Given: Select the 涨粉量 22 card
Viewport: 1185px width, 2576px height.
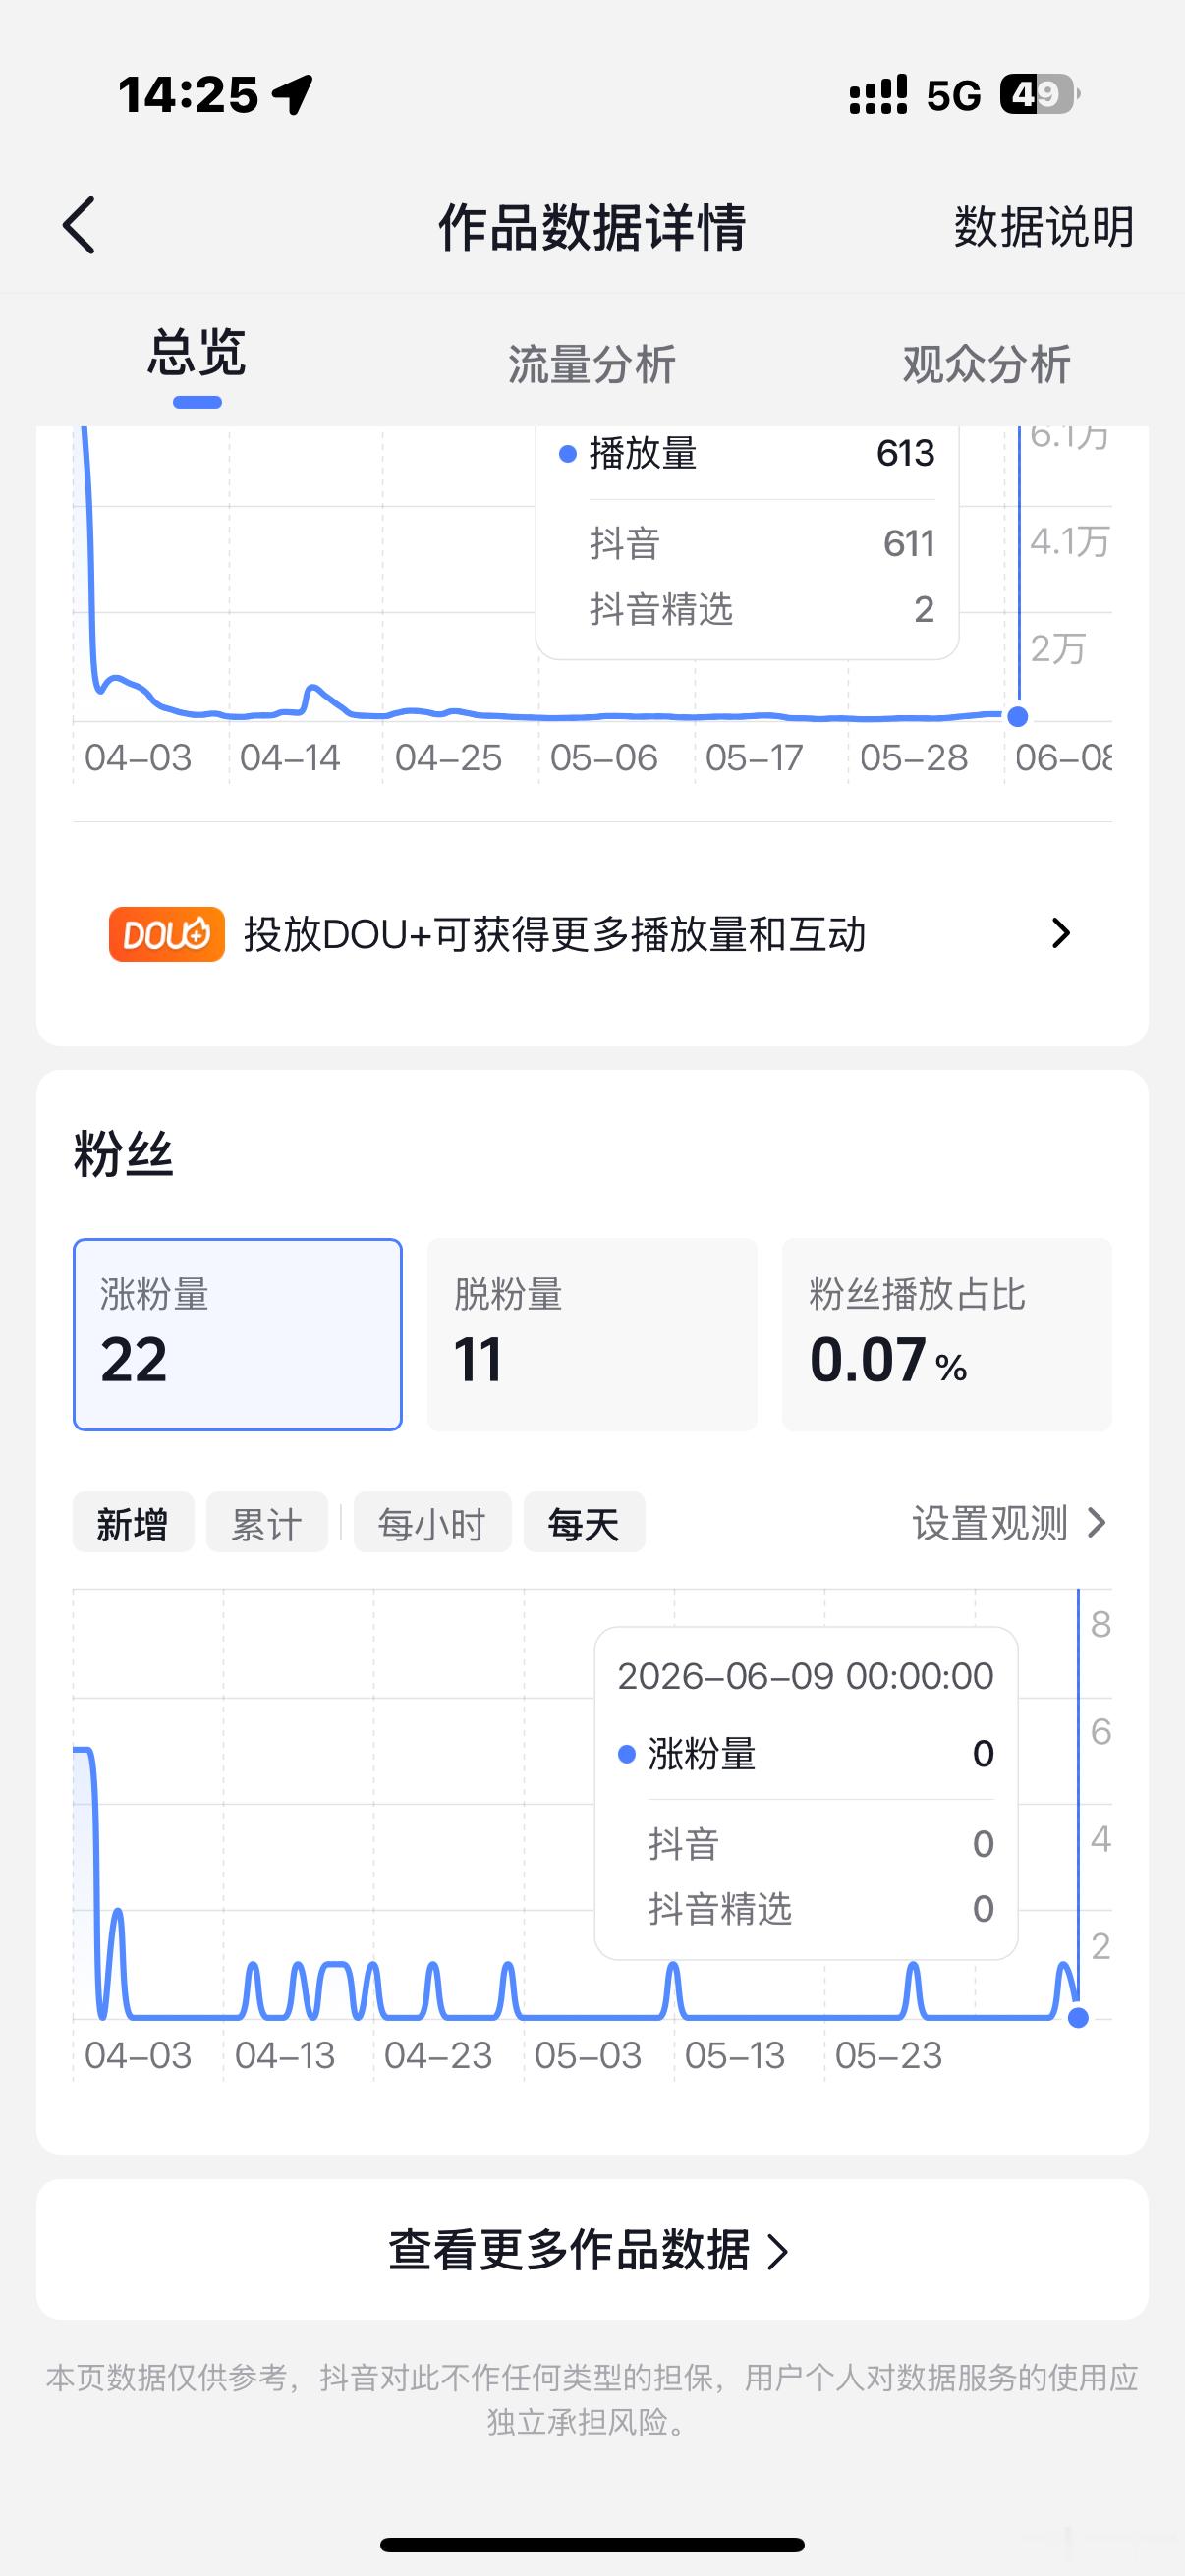Looking at the screenshot, I should (238, 1334).
